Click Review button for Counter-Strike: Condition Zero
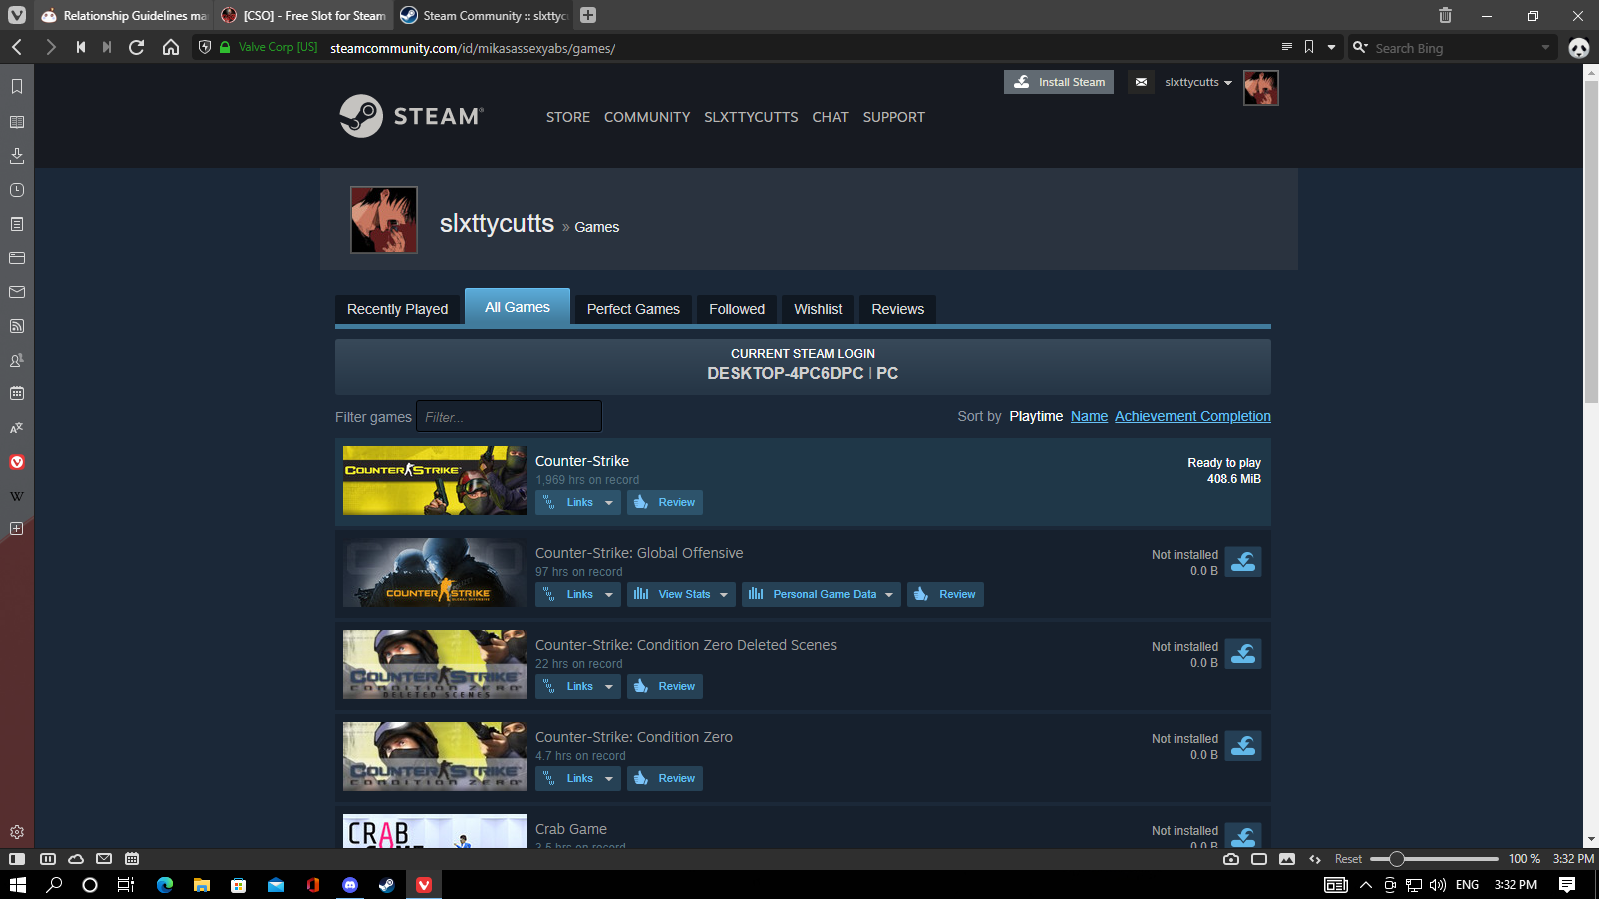1599x899 pixels. point(665,778)
